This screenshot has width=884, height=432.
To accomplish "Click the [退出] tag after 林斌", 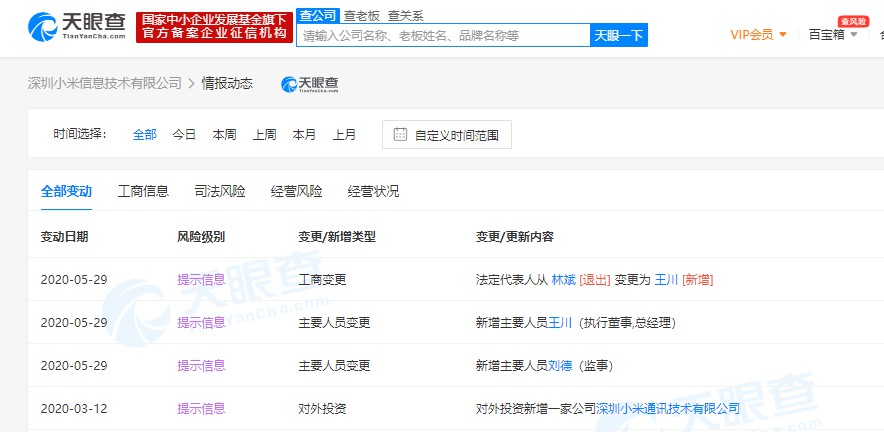I will [x=595, y=280].
